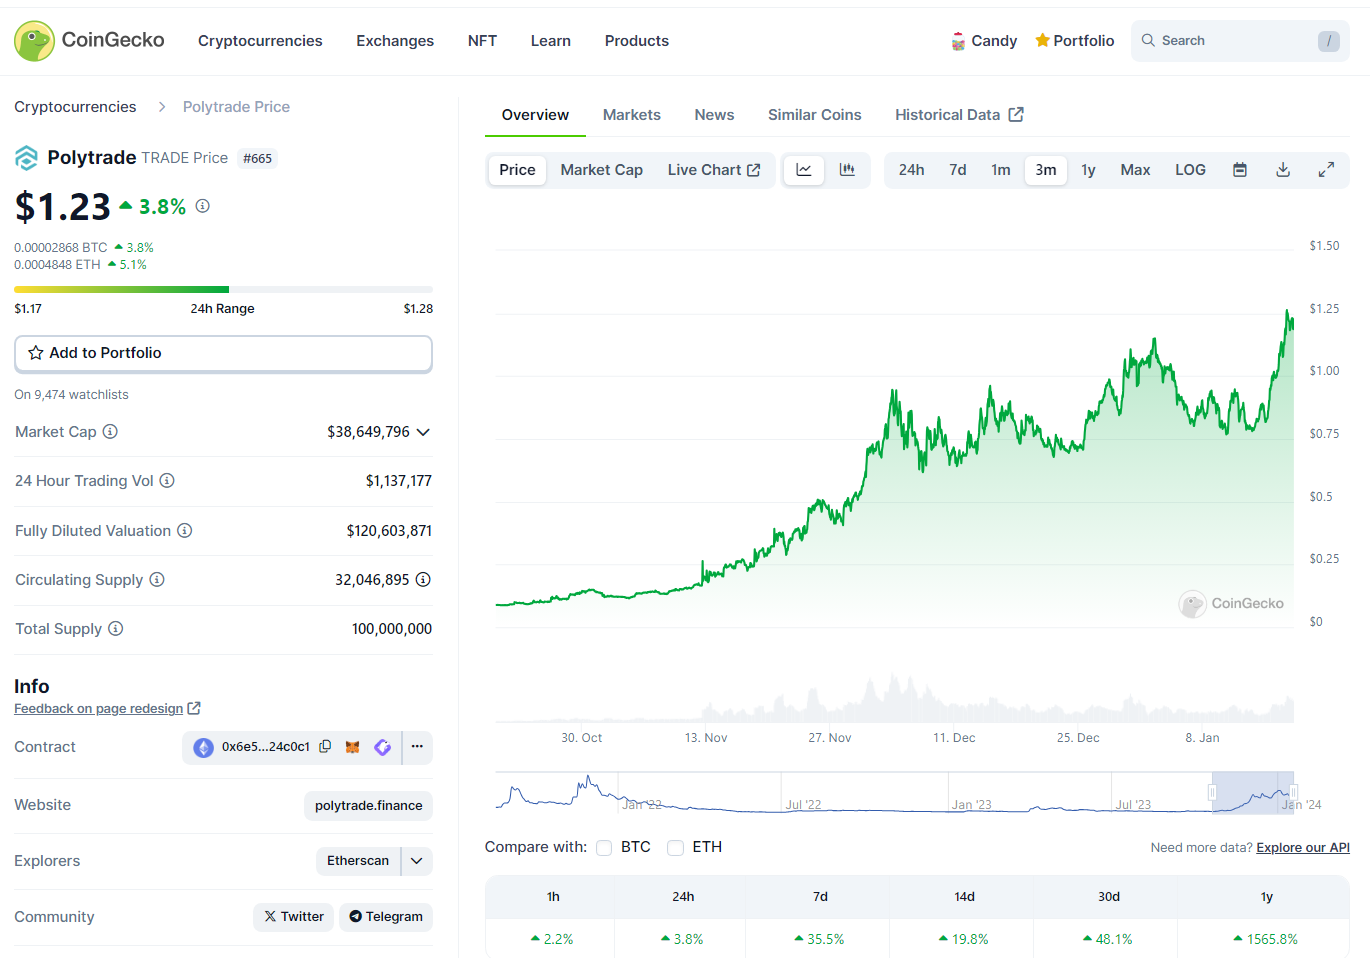Open the Explore our API link
The height and width of the screenshot is (958, 1370).
[1302, 848]
